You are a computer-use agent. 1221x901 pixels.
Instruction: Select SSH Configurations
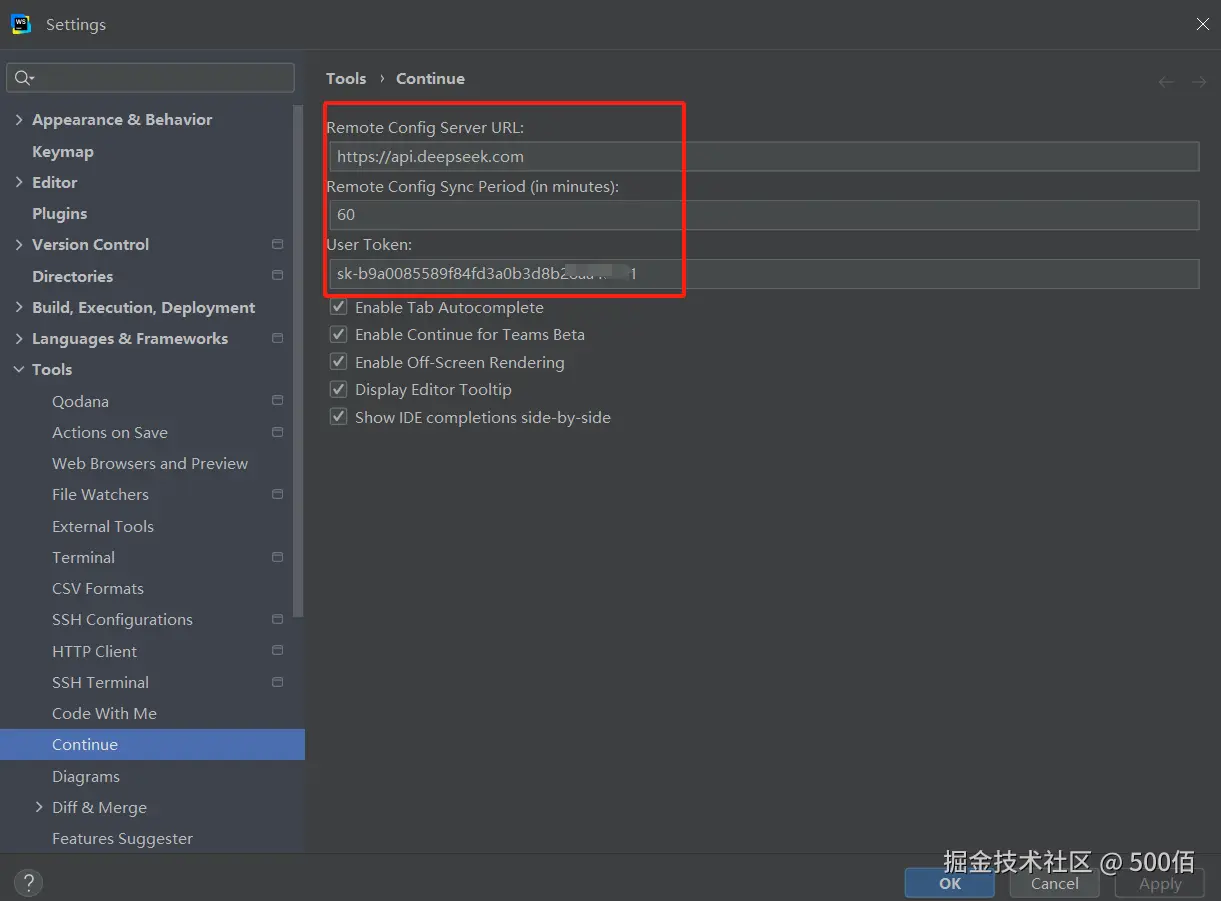coord(122,619)
